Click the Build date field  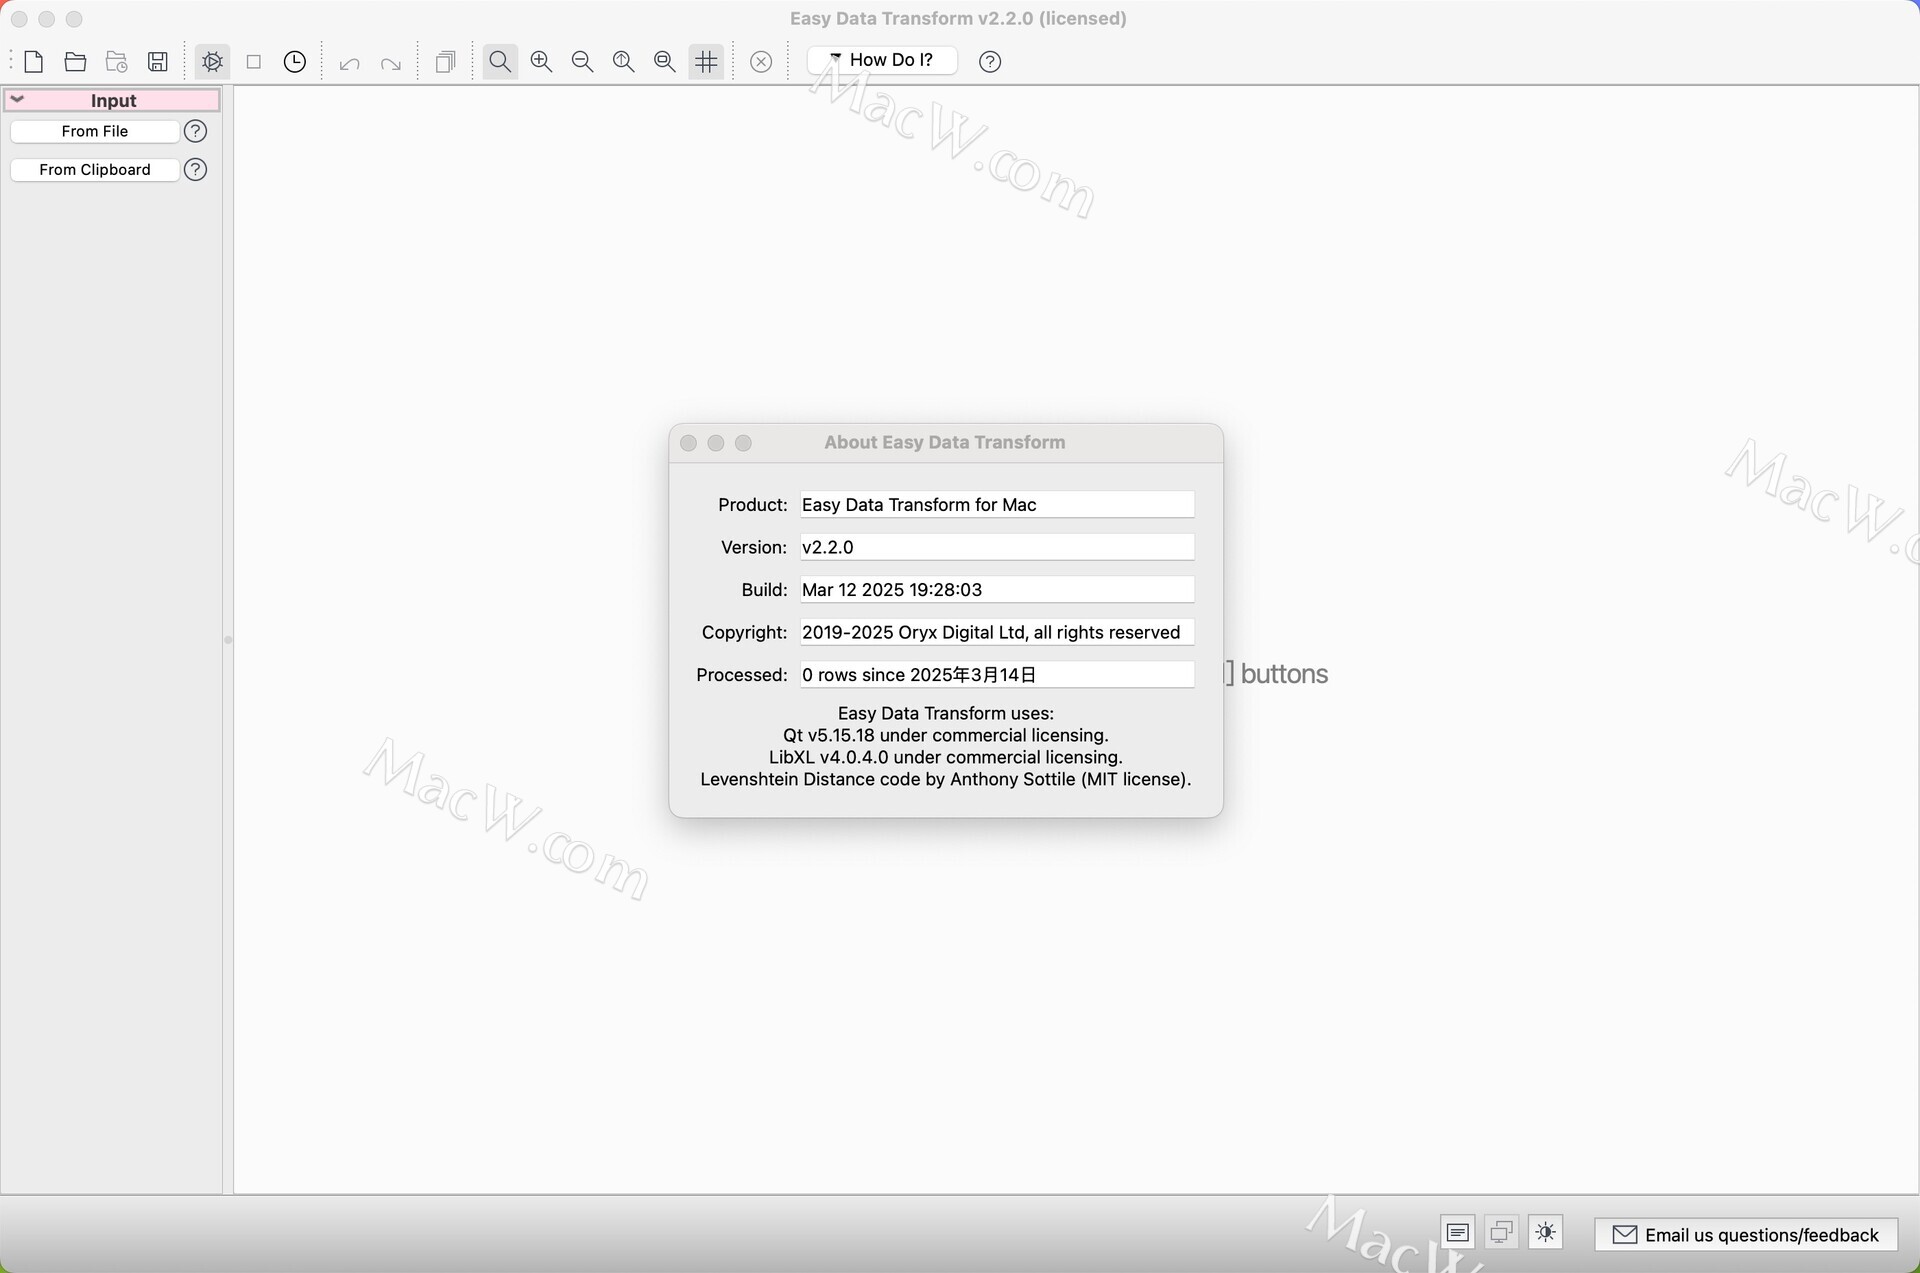tap(997, 590)
